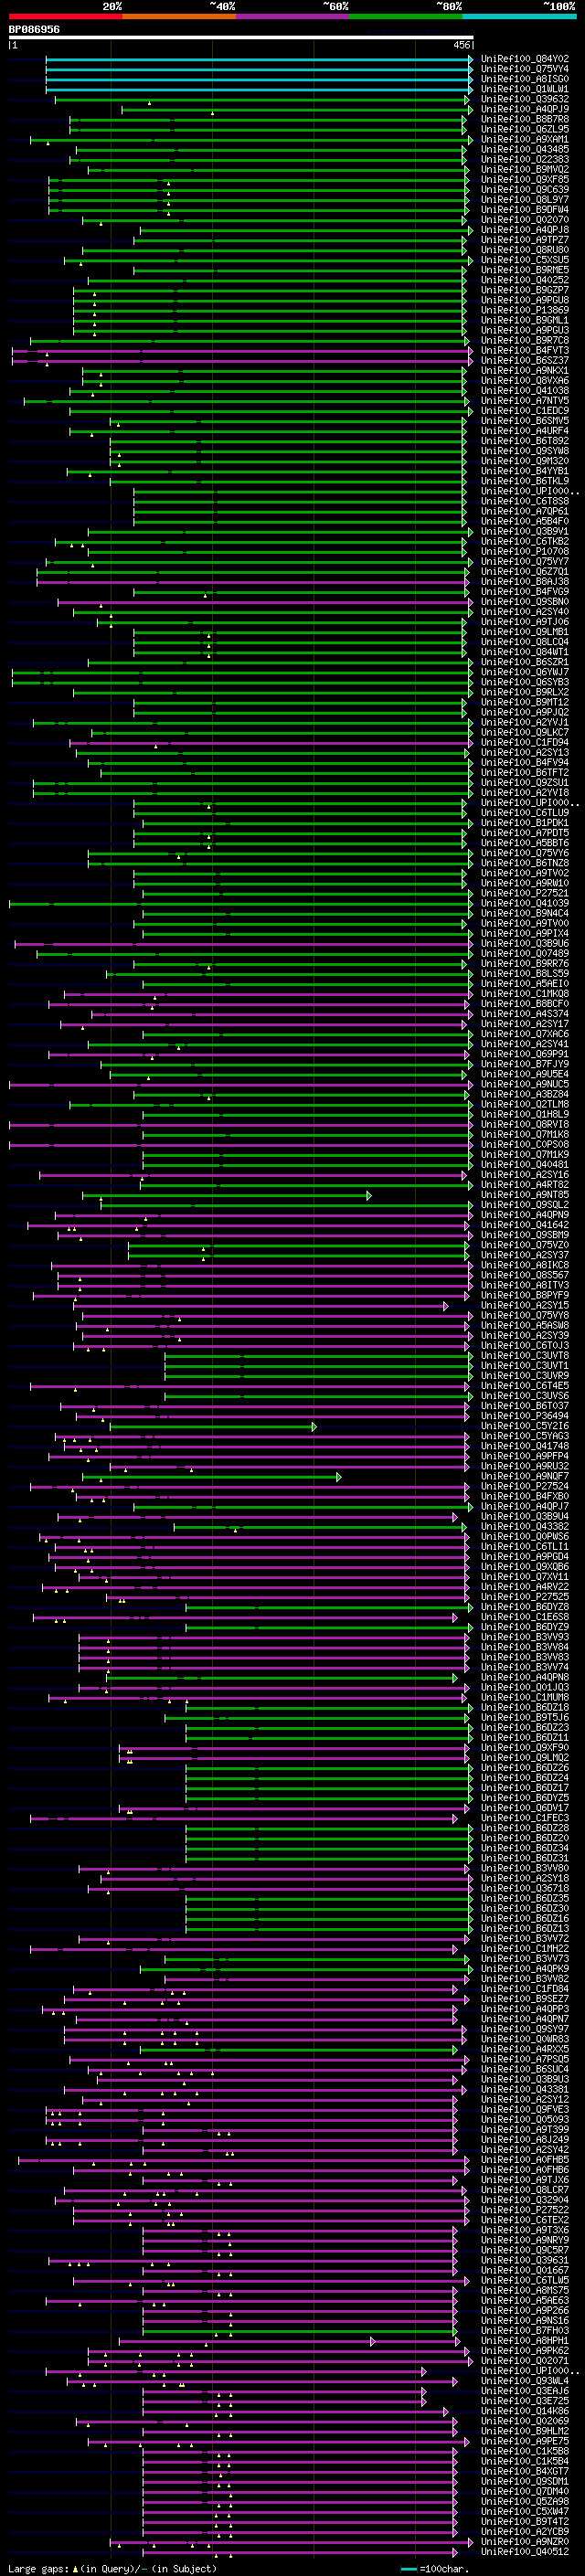The width and height of the screenshot is (585, 2576).
Task: Select the UniRef100_P27524 label
Action: coord(525,1487)
